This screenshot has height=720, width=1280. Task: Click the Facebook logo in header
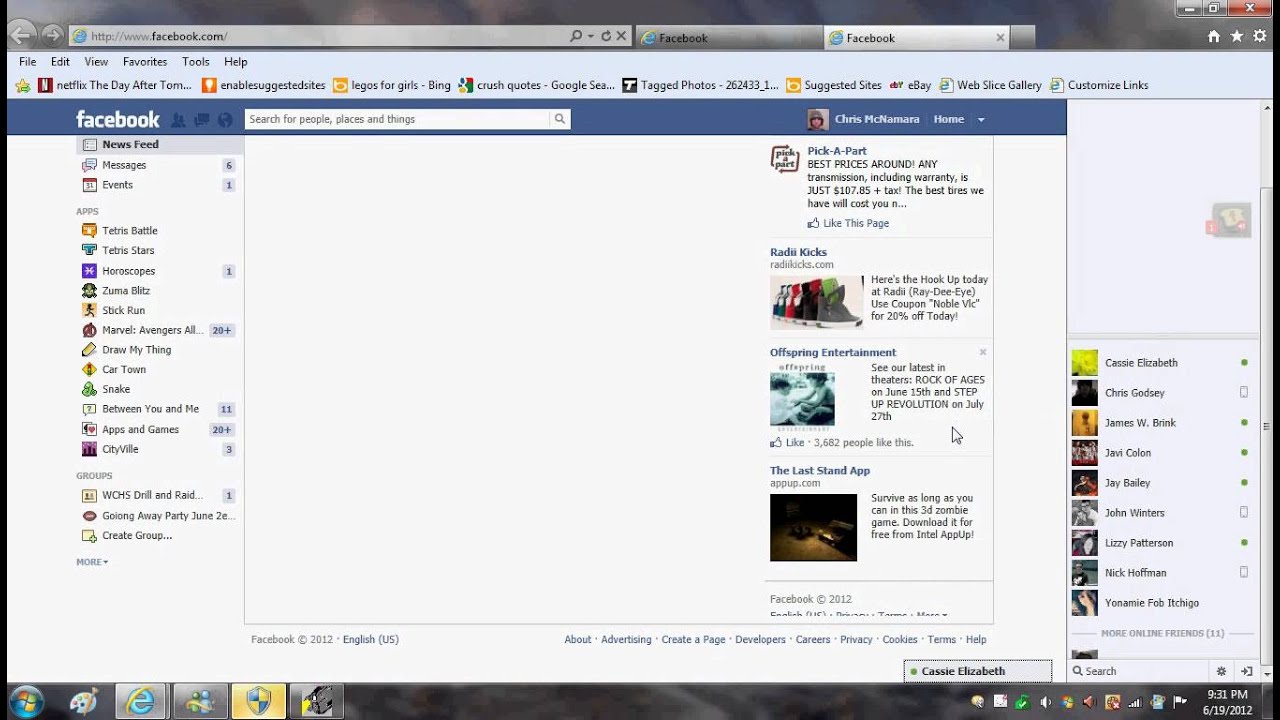[x=118, y=119]
